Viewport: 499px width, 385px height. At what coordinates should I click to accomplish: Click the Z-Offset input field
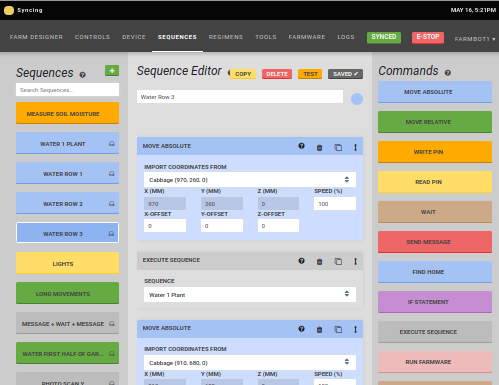point(278,226)
